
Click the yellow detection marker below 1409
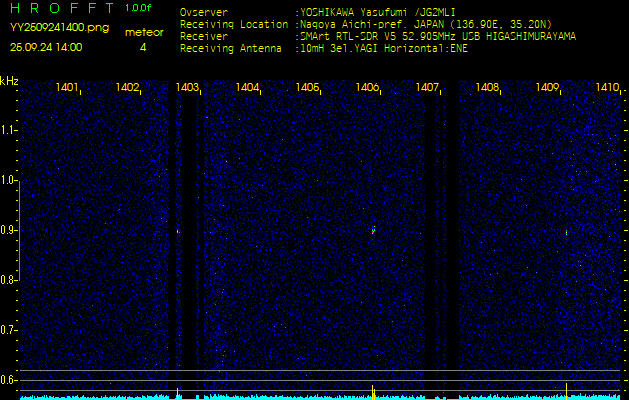(566, 391)
